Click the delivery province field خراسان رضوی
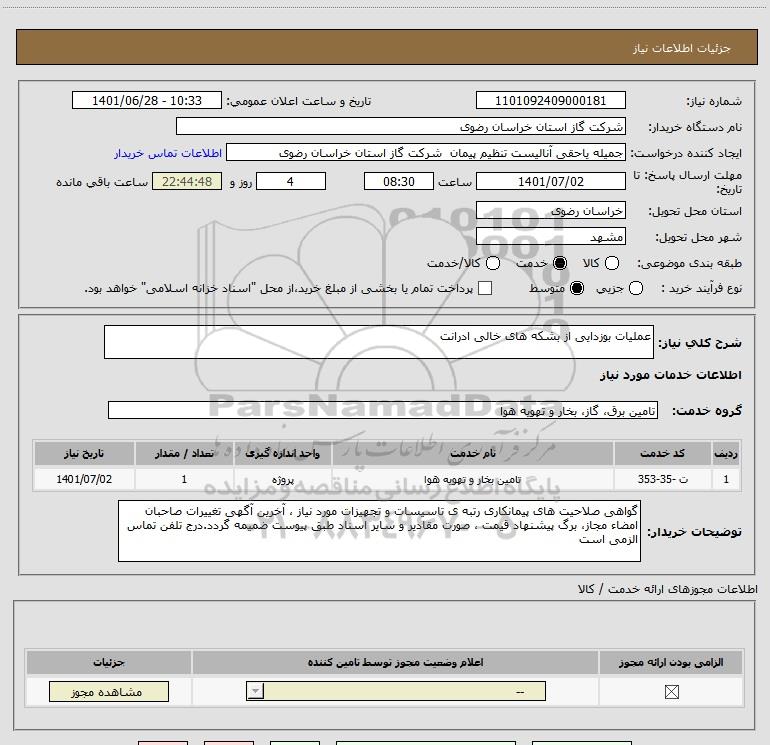This screenshot has height=745, width=770. 550,210
